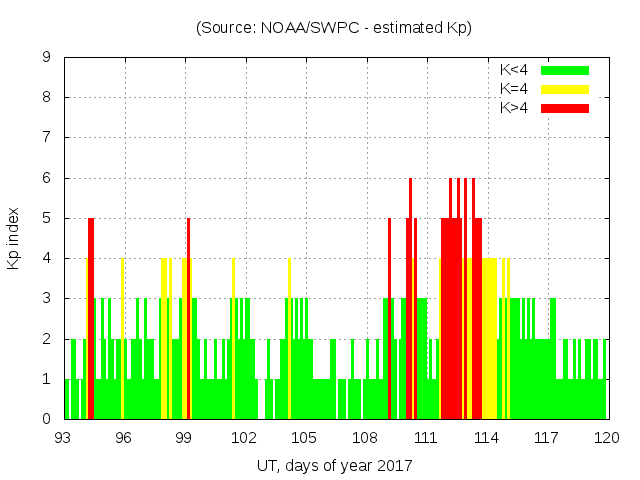Click the 'UT, days of year 2017' label
640x480 pixels.
pyautogui.click(x=334, y=466)
